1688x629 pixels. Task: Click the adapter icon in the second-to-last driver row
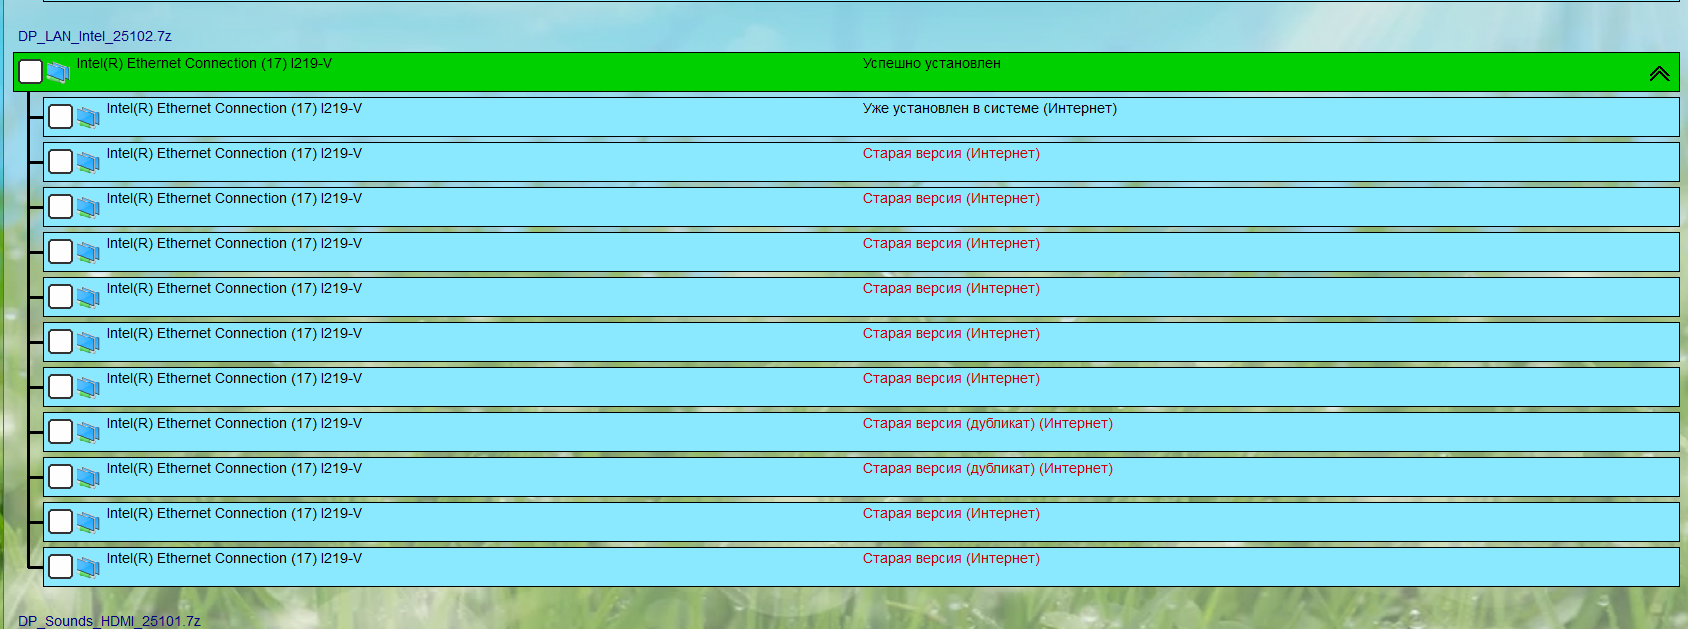(88, 522)
